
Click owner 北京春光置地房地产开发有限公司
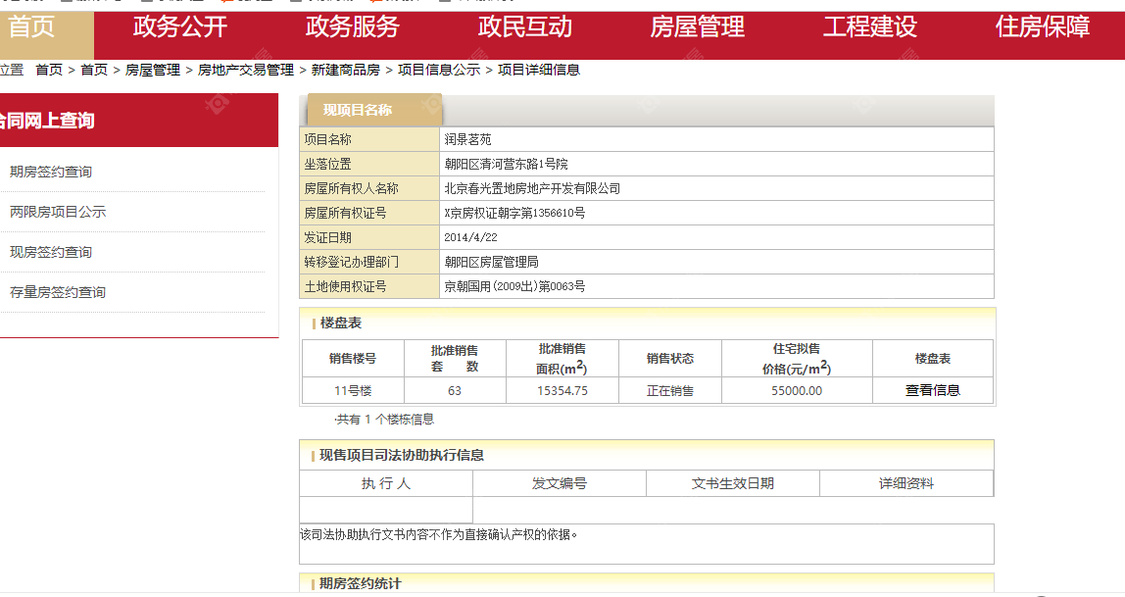532,189
